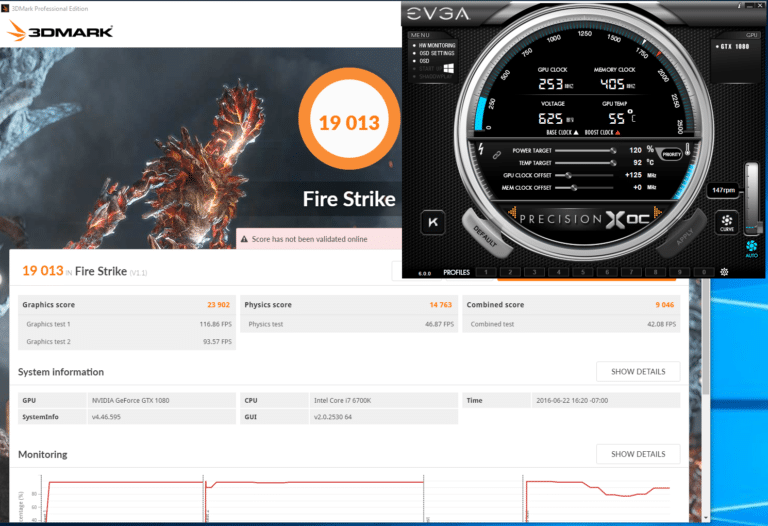Open Precision XOC settings gear
Image resolution: width=768 pixels, height=526 pixels.
724,272
